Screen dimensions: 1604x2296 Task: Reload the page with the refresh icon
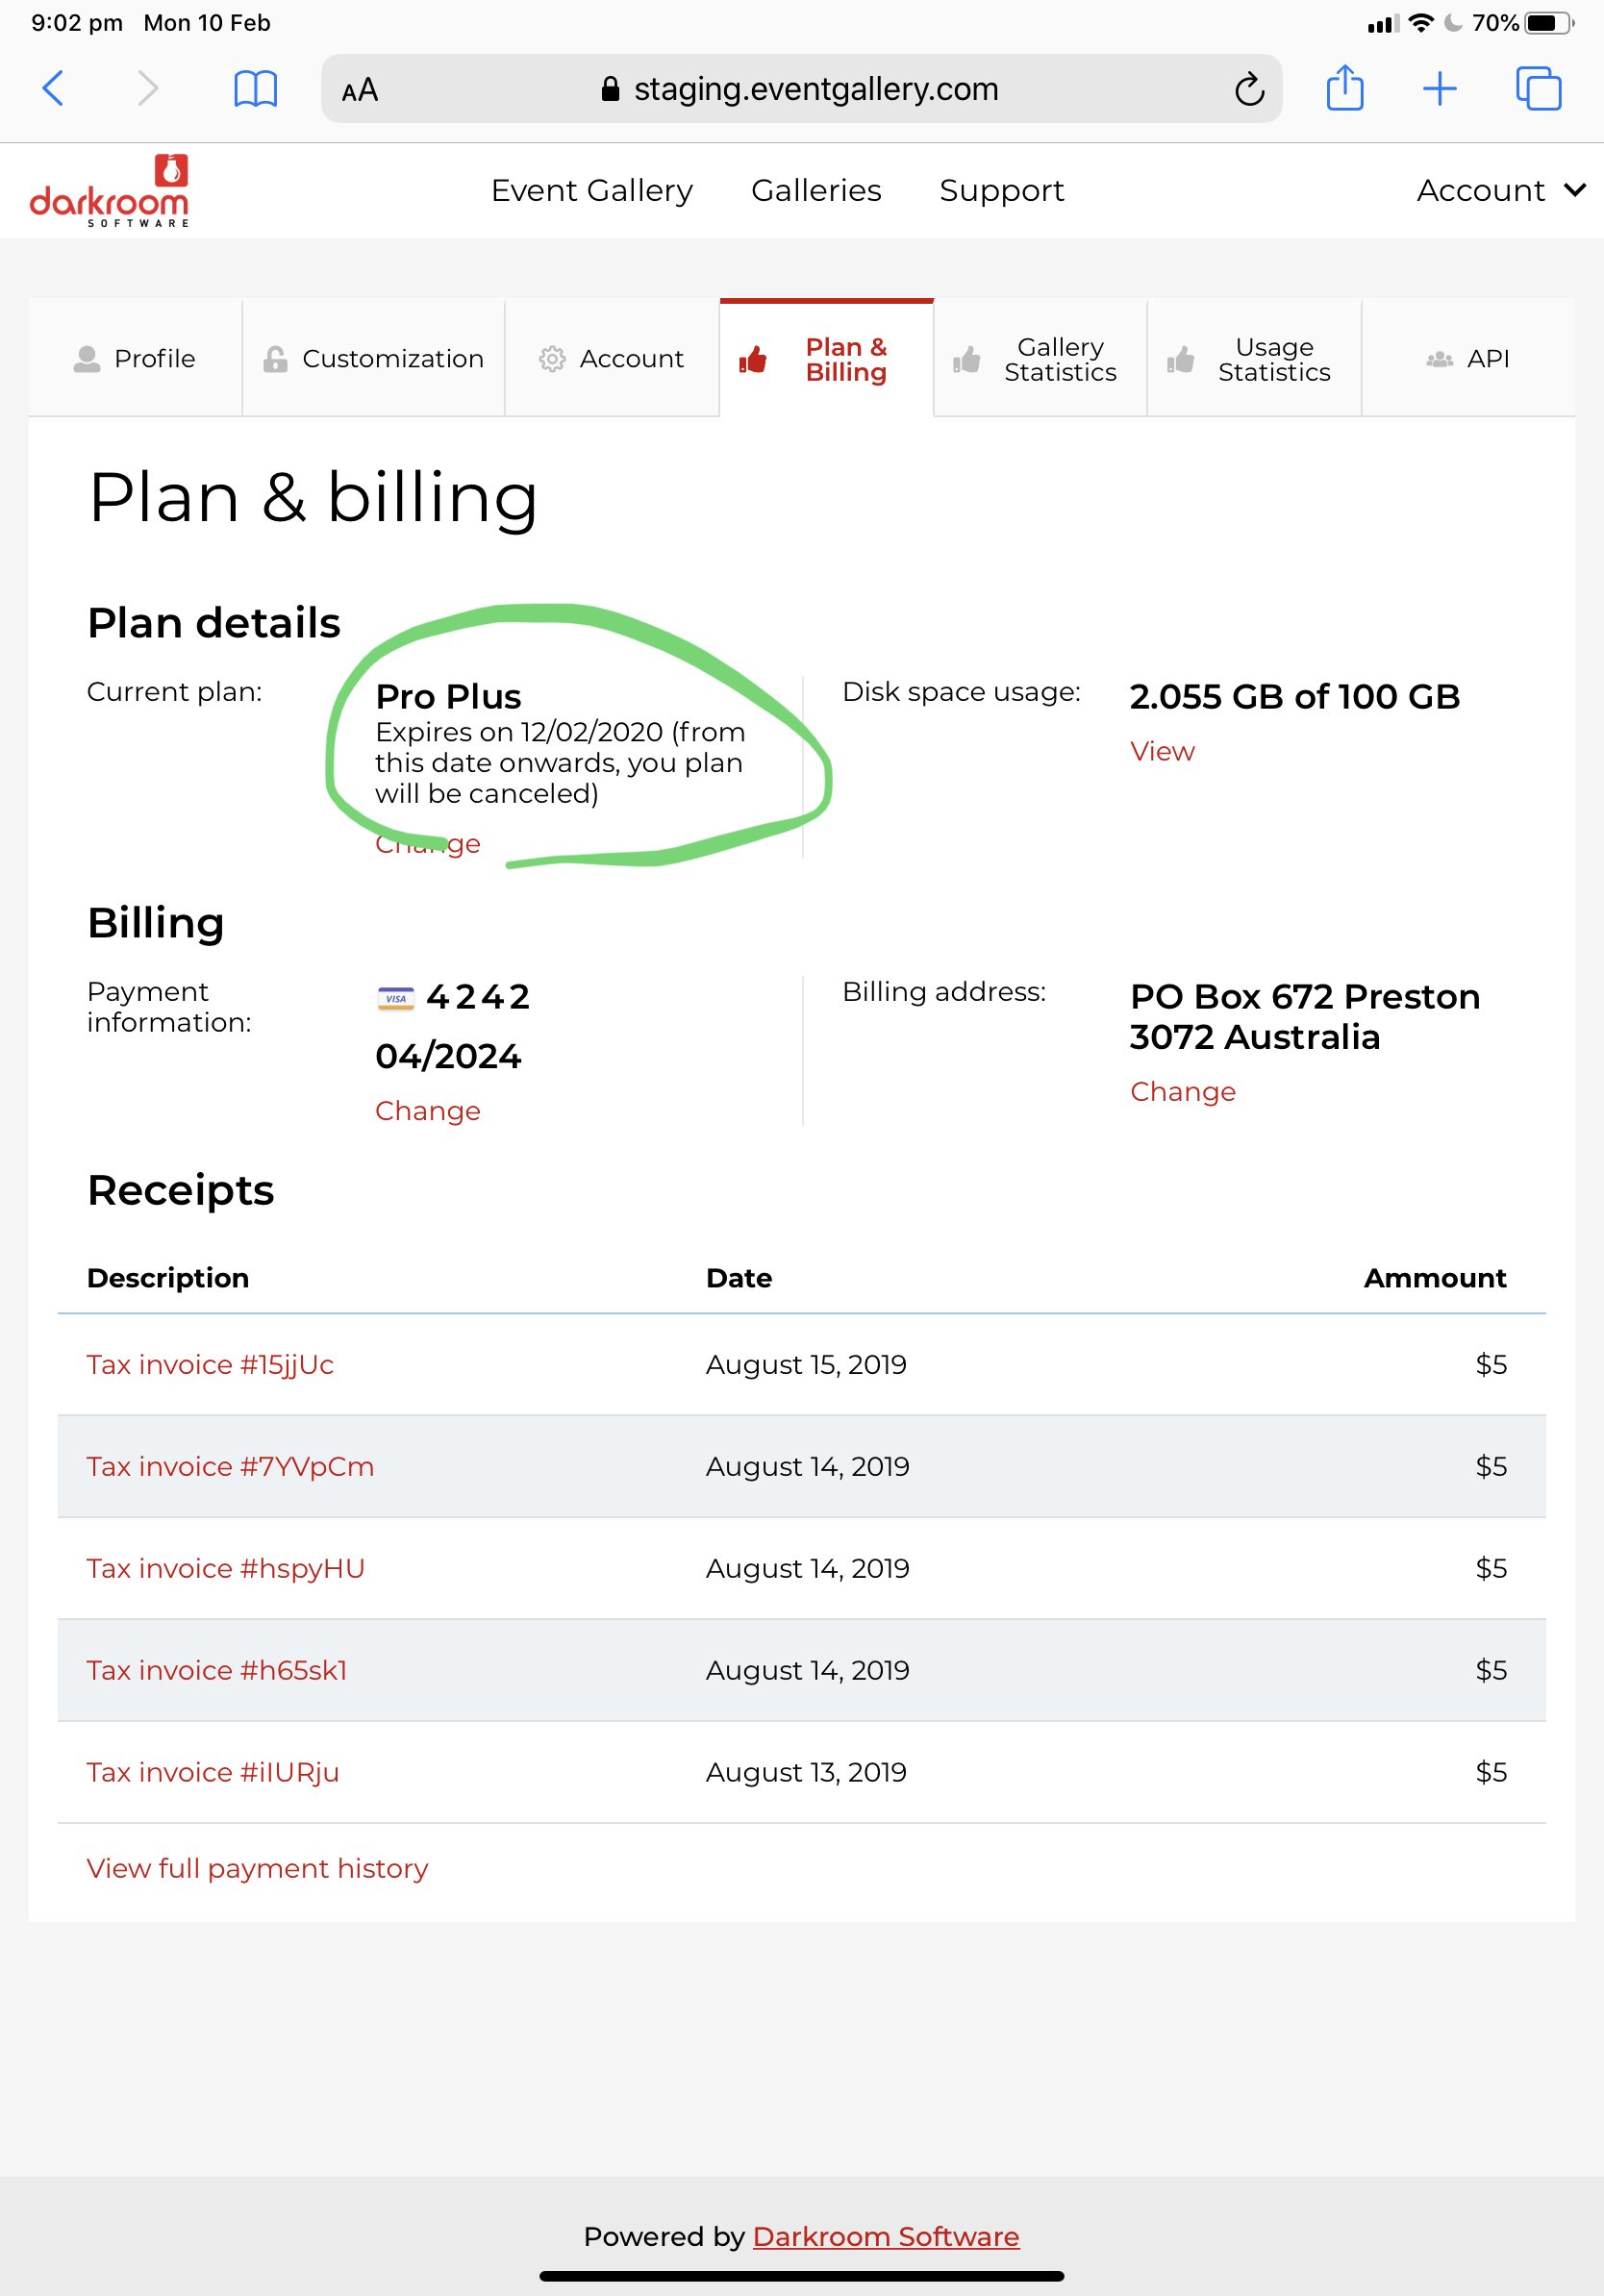coord(1249,89)
